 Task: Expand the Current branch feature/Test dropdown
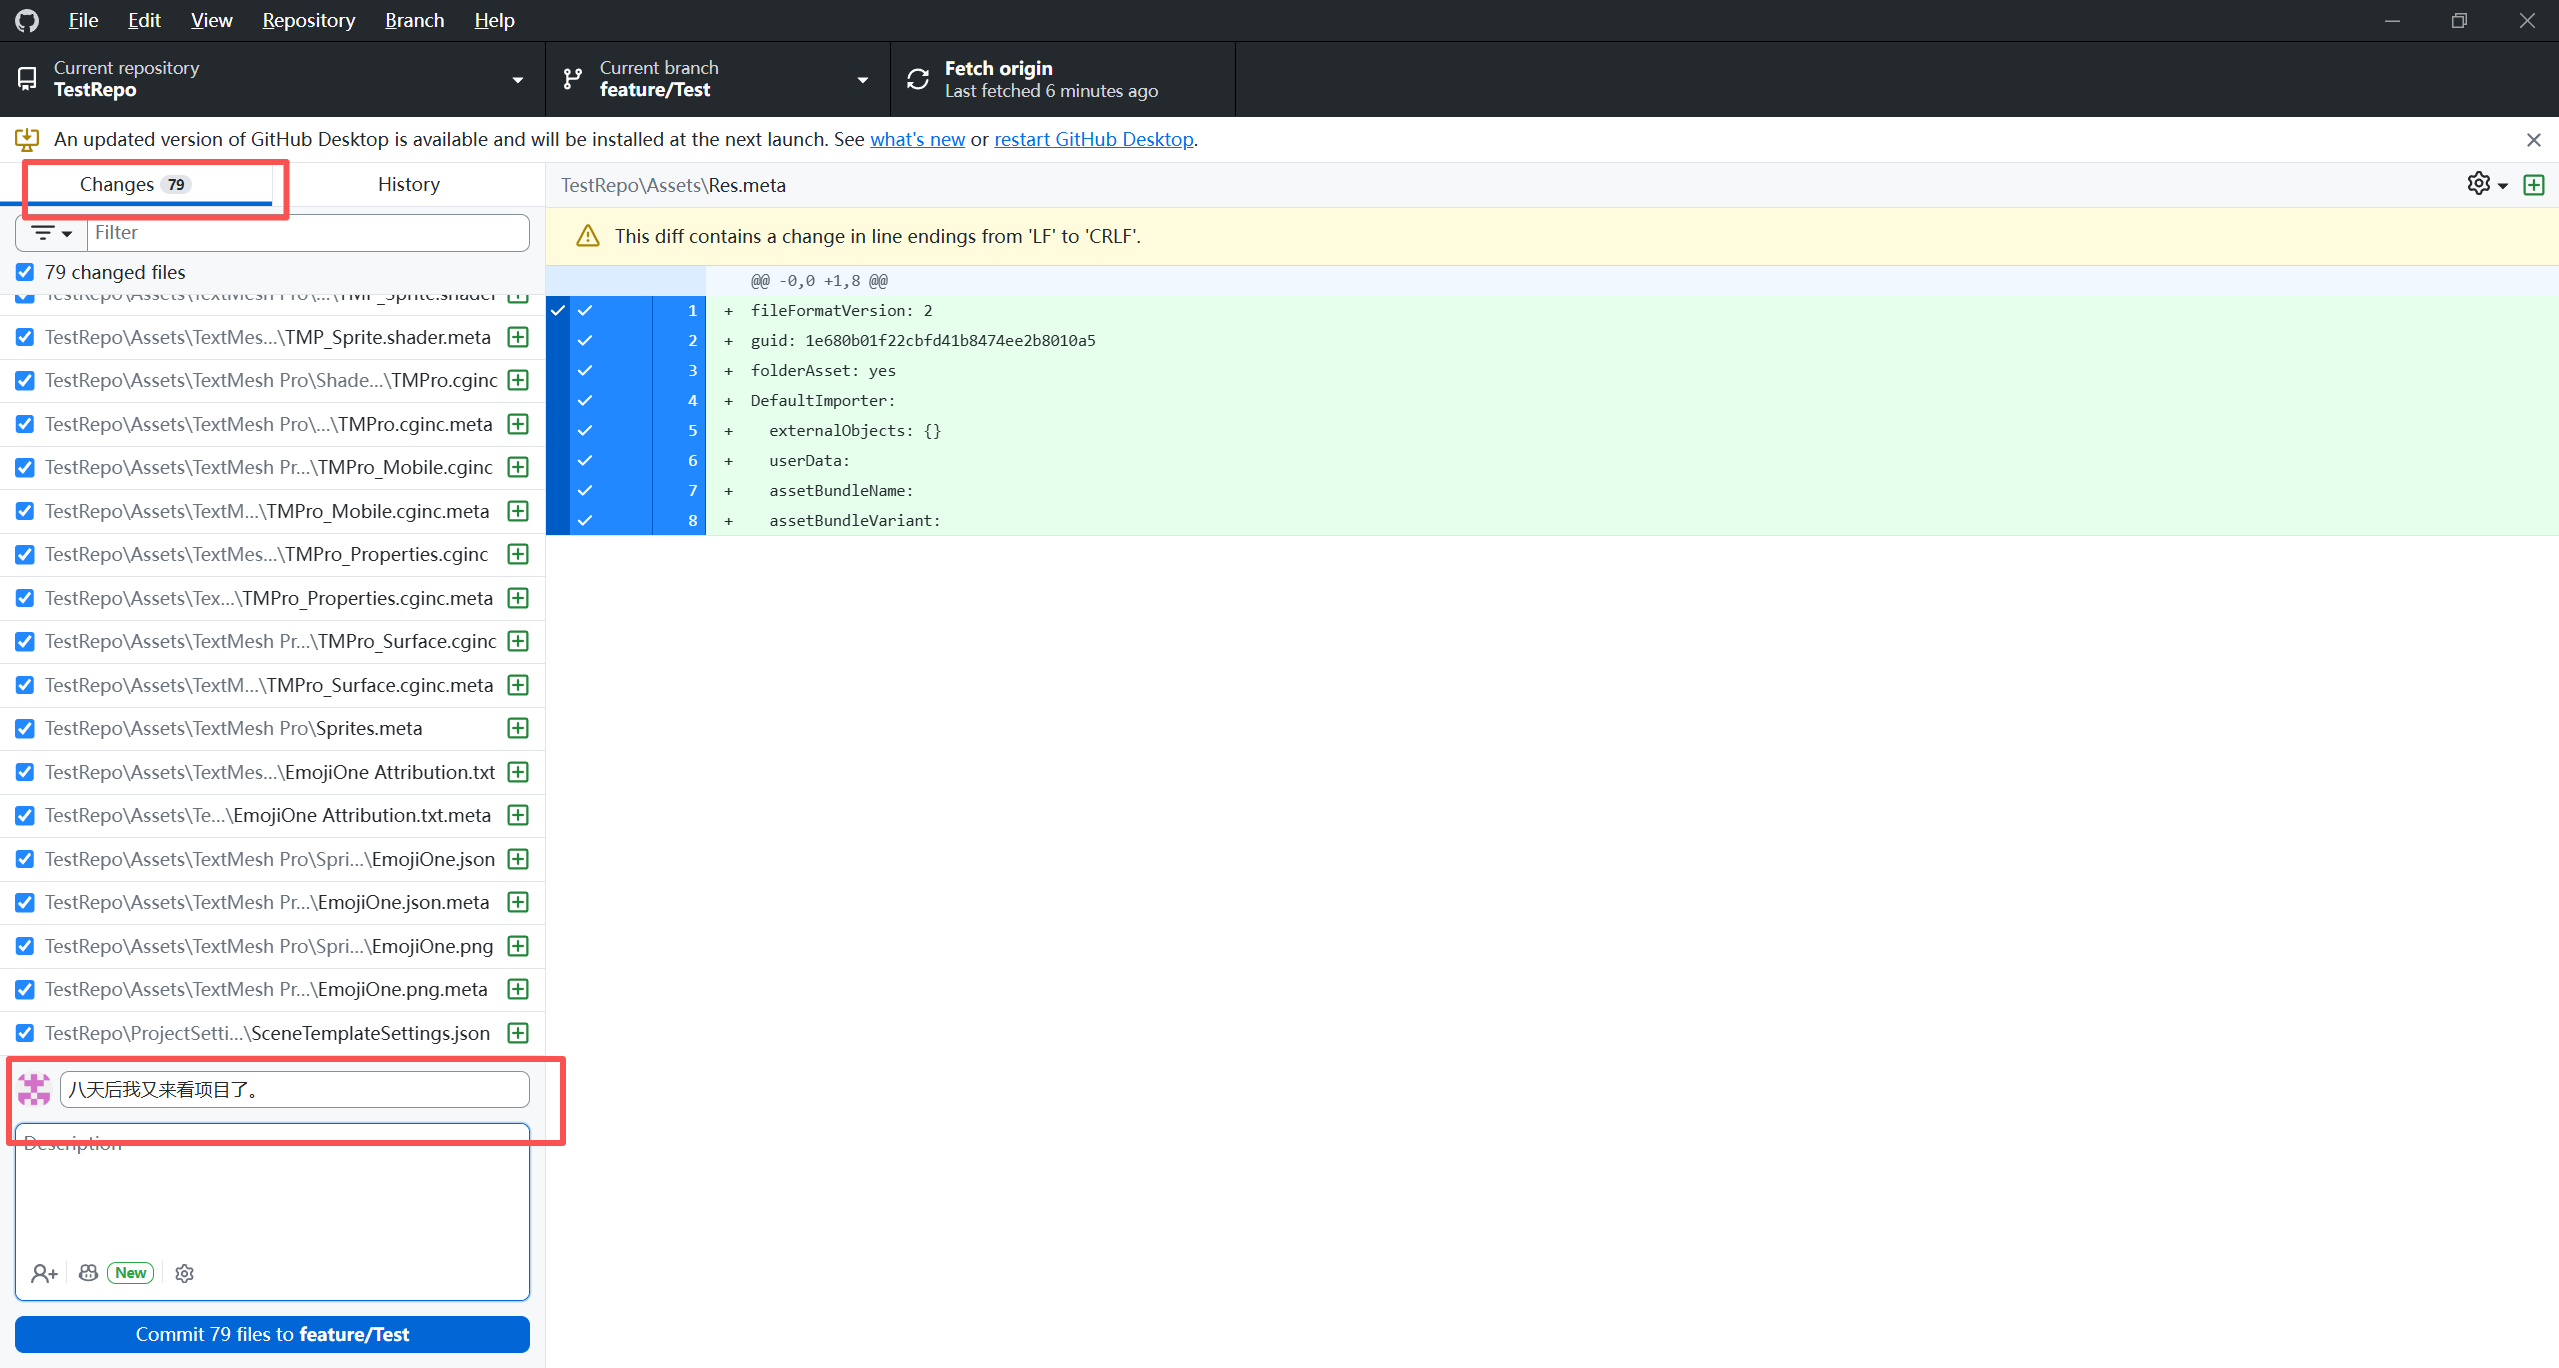(x=717, y=79)
